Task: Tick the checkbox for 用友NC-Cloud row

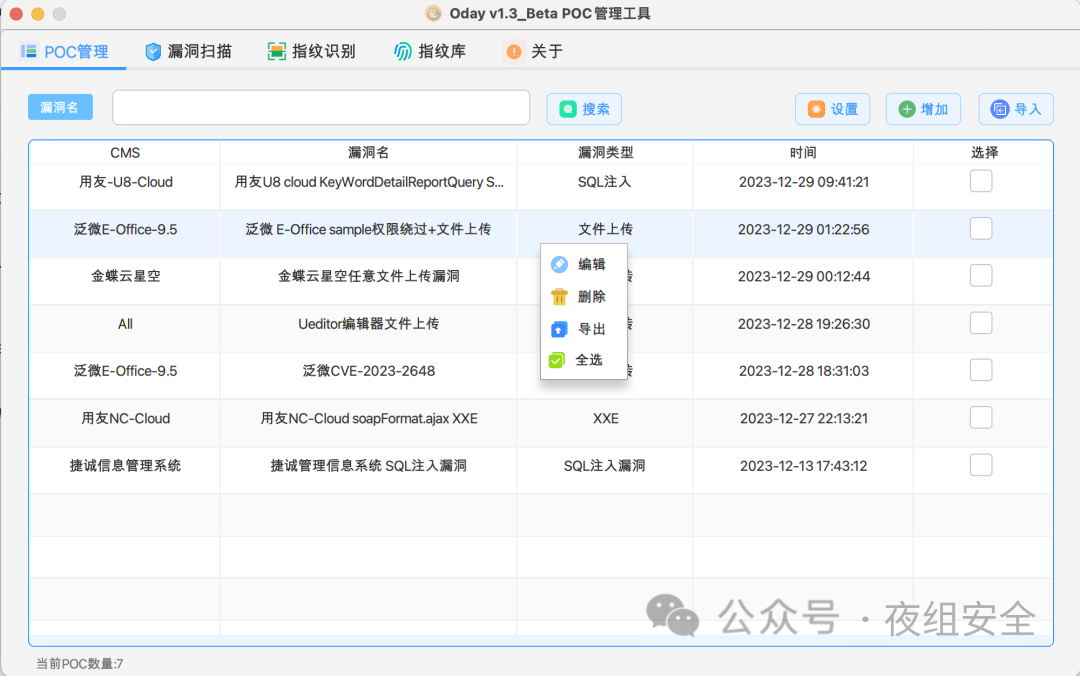Action: click(x=981, y=418)
